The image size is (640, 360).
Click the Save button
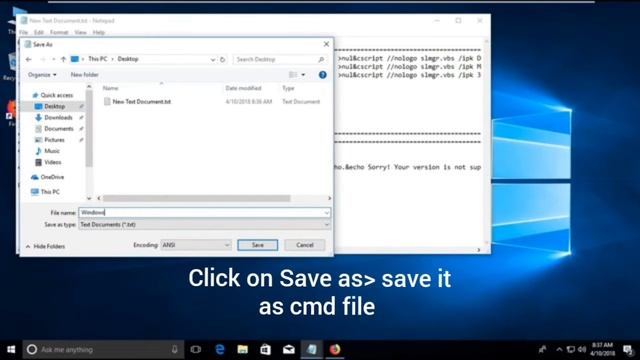point(258,245)
